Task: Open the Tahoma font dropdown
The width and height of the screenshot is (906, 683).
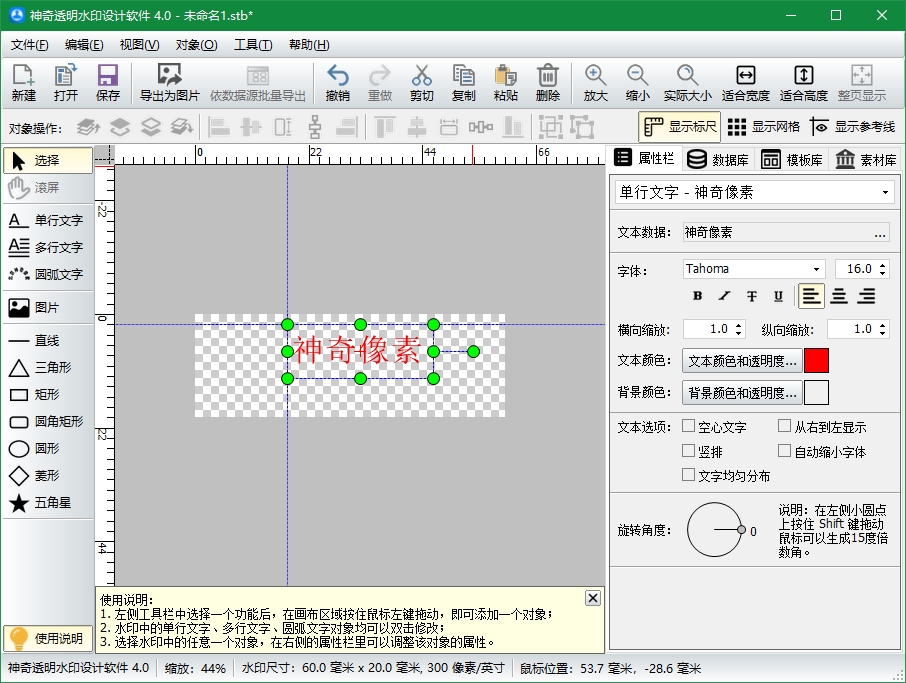Action: (817, 269)
